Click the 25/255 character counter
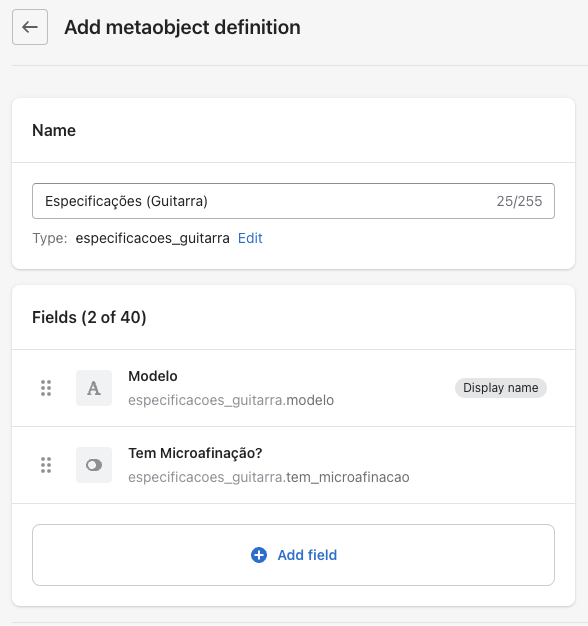 (x=519, y=201)
